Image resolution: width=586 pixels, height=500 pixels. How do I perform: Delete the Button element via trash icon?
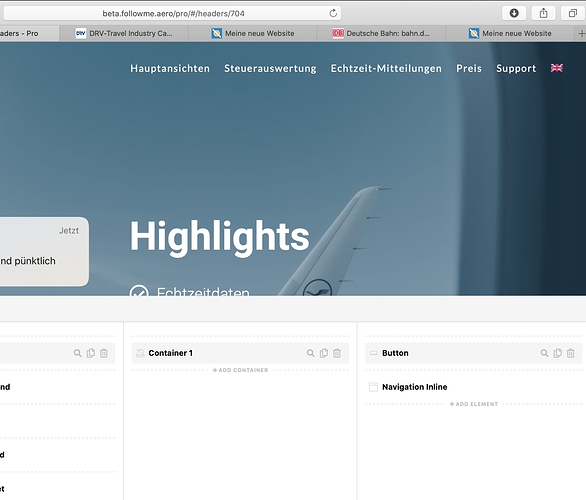coord(570,353)
